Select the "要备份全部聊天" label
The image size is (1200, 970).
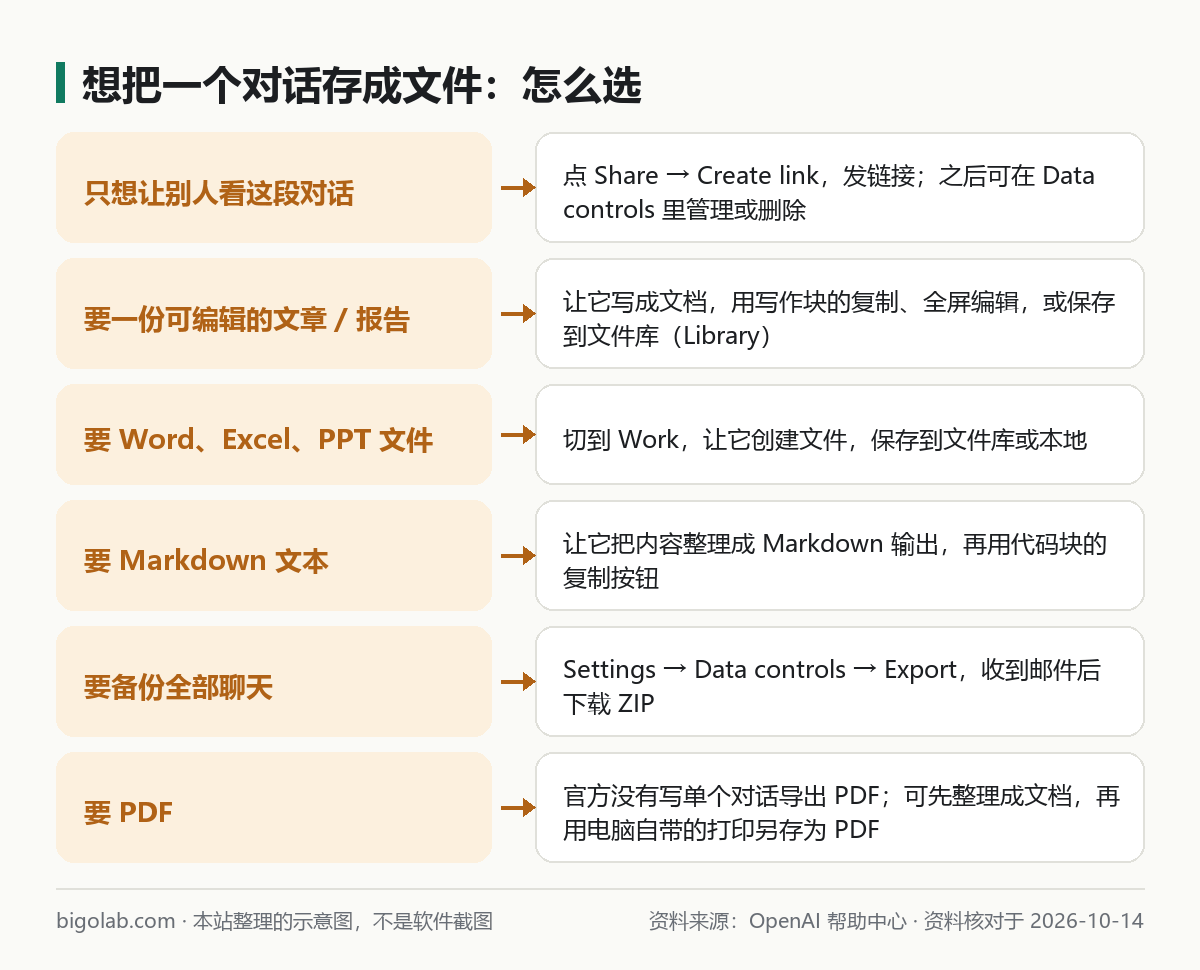pos(178,687)
